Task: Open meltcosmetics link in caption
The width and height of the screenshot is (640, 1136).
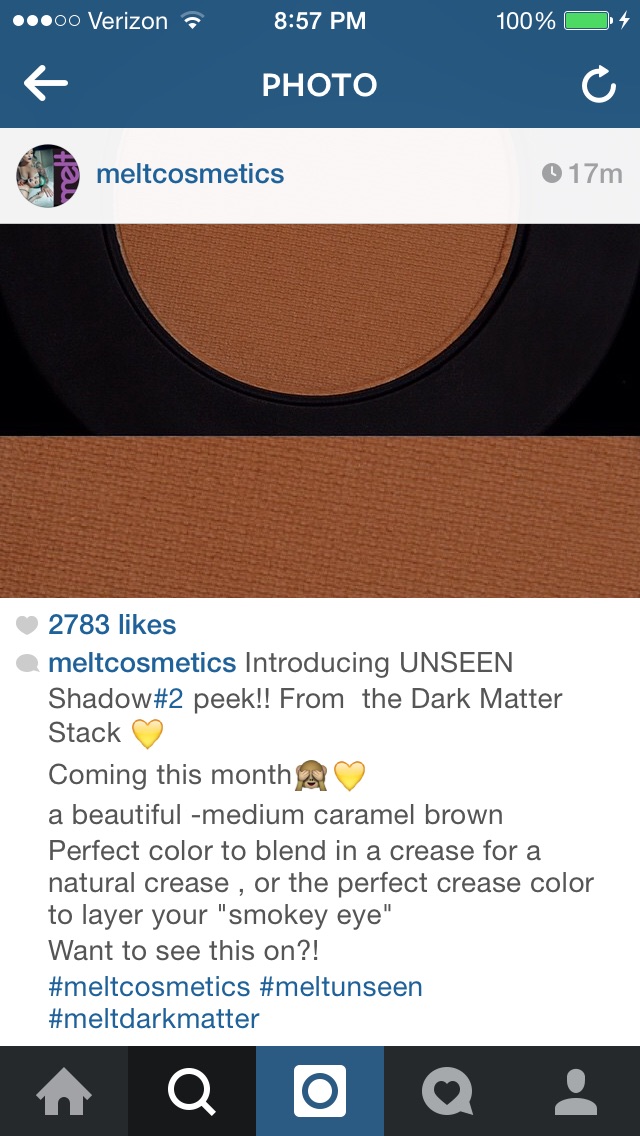Action: coord(142,662)
